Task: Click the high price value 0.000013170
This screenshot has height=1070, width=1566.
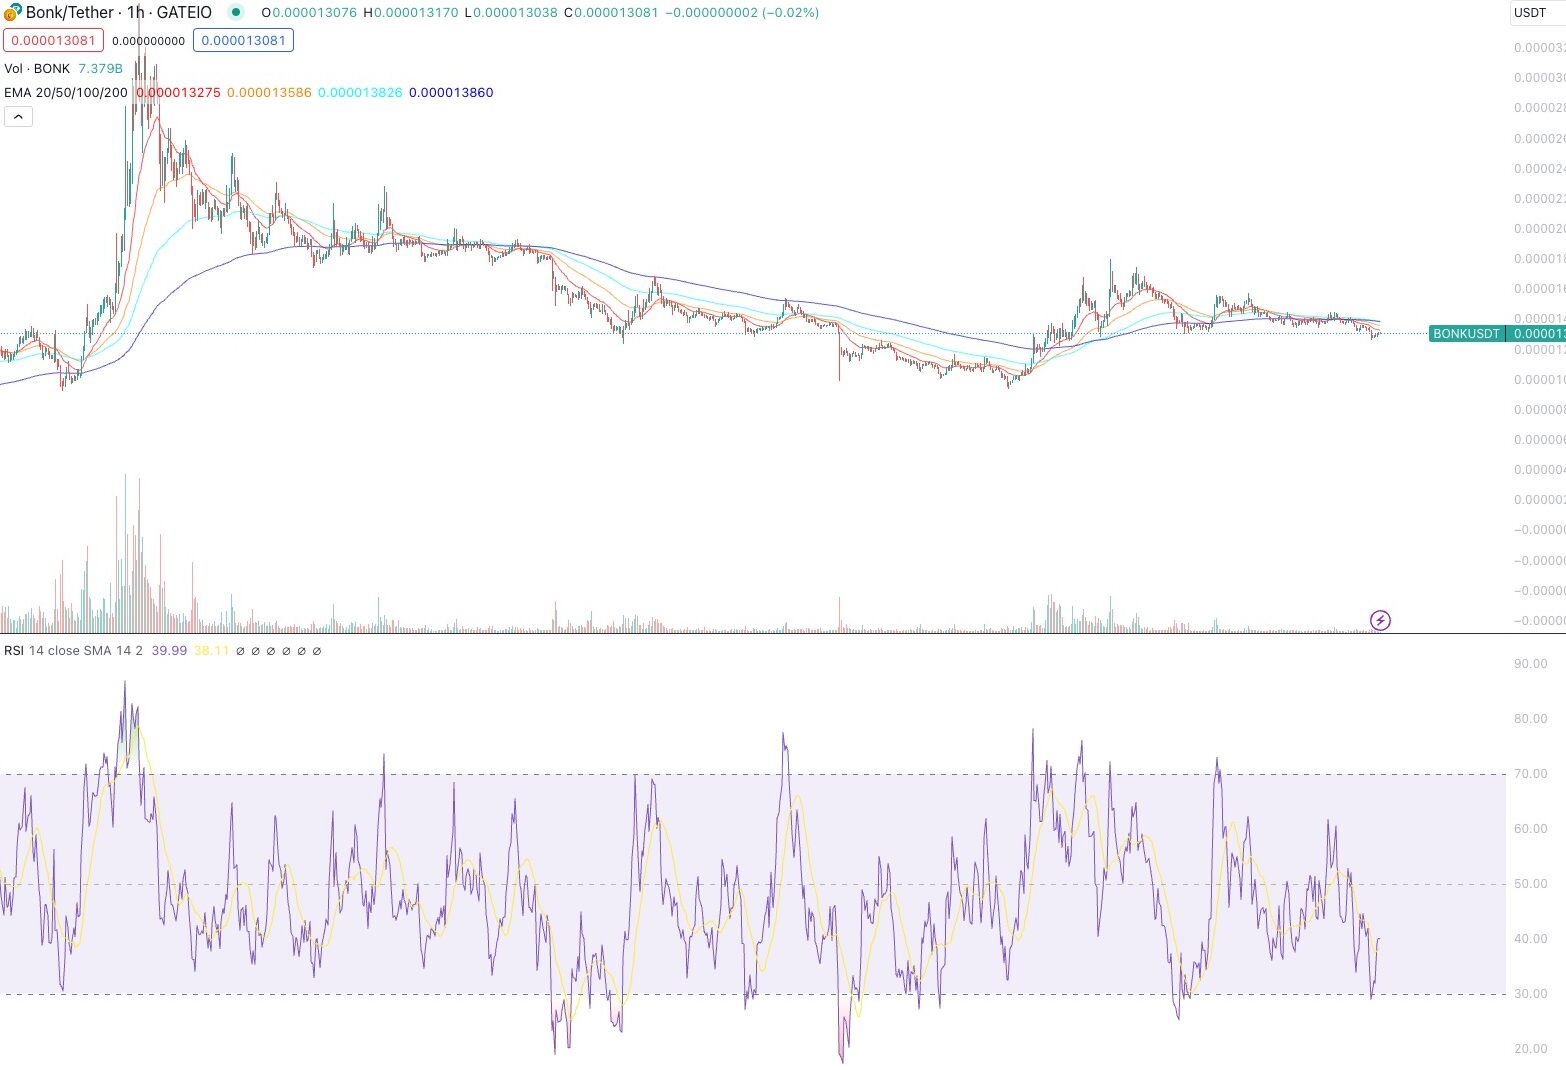Action: (x=416, y=13)
